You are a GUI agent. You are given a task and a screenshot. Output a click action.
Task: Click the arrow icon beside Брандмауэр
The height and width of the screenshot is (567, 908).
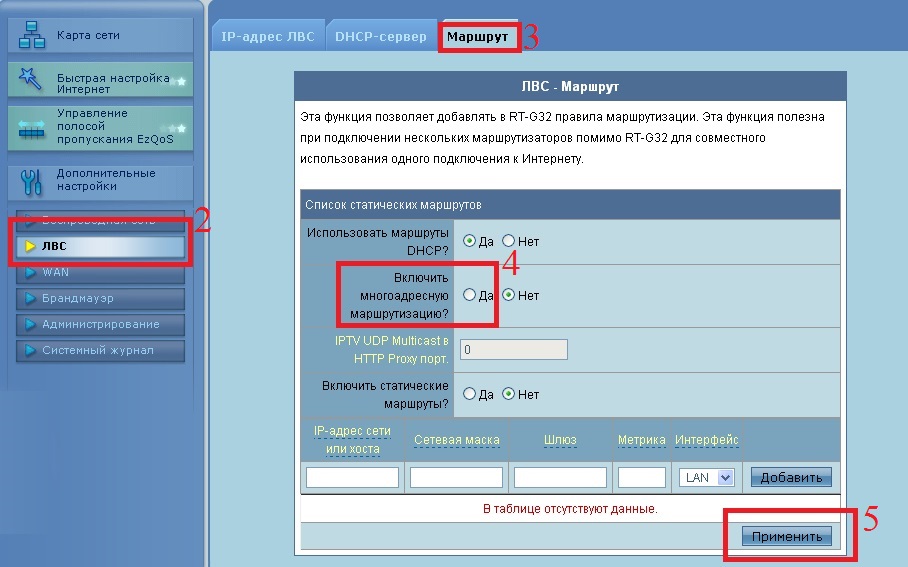click(x=30, y=298)
